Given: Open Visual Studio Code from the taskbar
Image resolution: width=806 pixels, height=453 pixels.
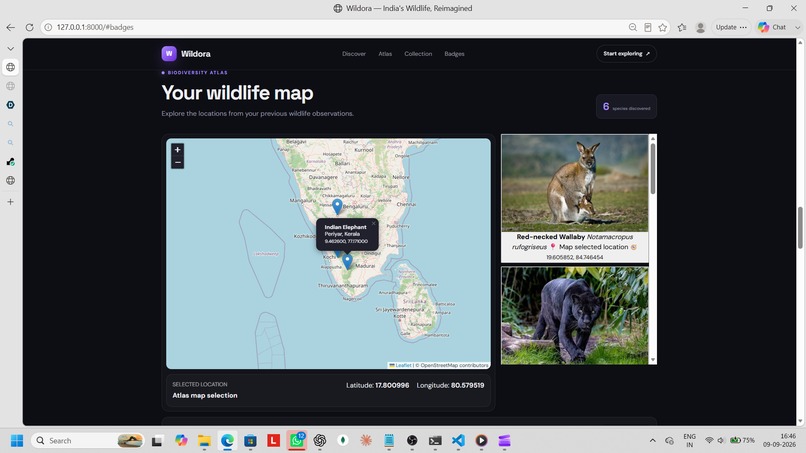Looking at the screenshot, I should click(458, 441).
